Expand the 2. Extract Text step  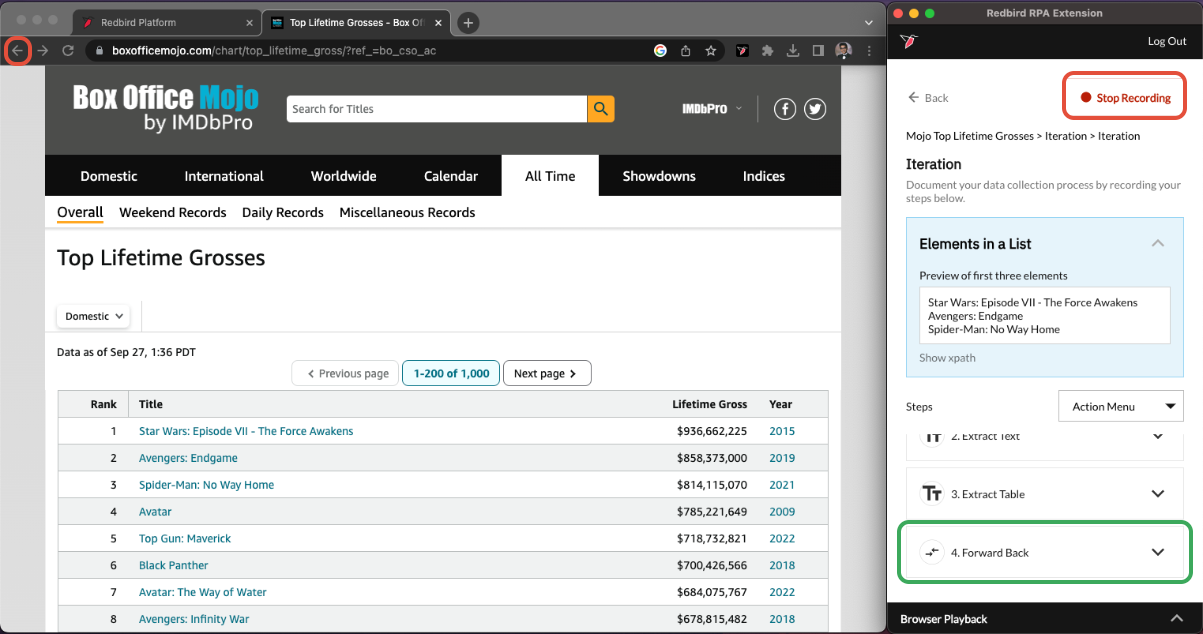pos(1158,436)
